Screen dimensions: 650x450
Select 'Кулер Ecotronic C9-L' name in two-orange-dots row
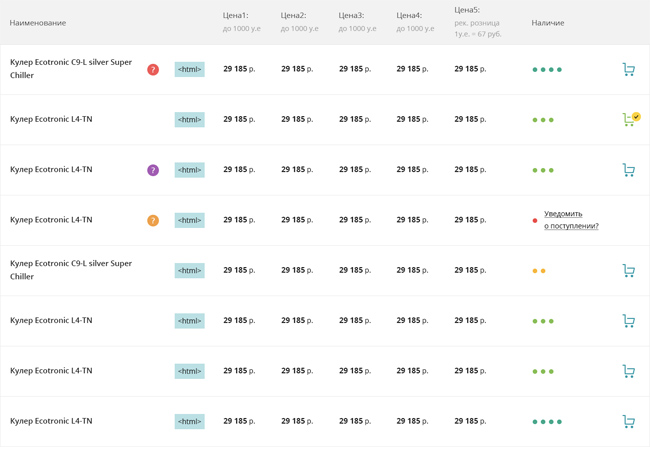tap(71, 270)
